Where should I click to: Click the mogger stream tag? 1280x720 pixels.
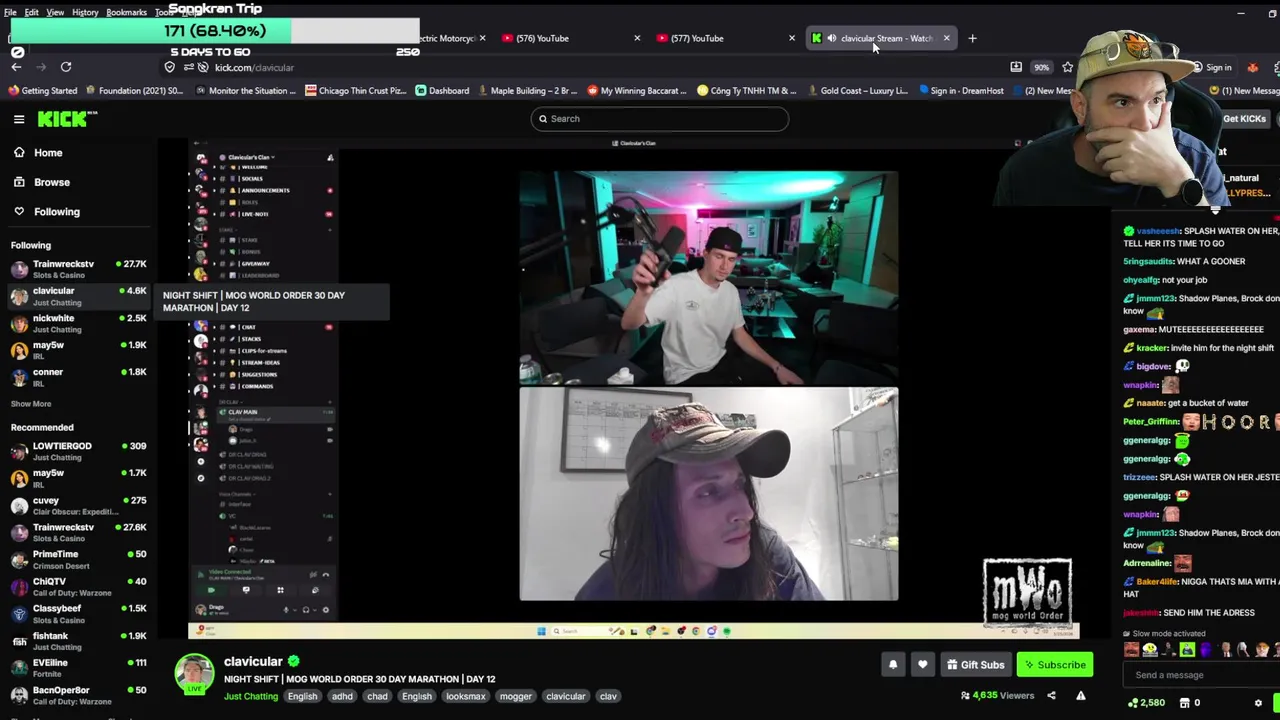pyautogui.click(x=516, y=697)
